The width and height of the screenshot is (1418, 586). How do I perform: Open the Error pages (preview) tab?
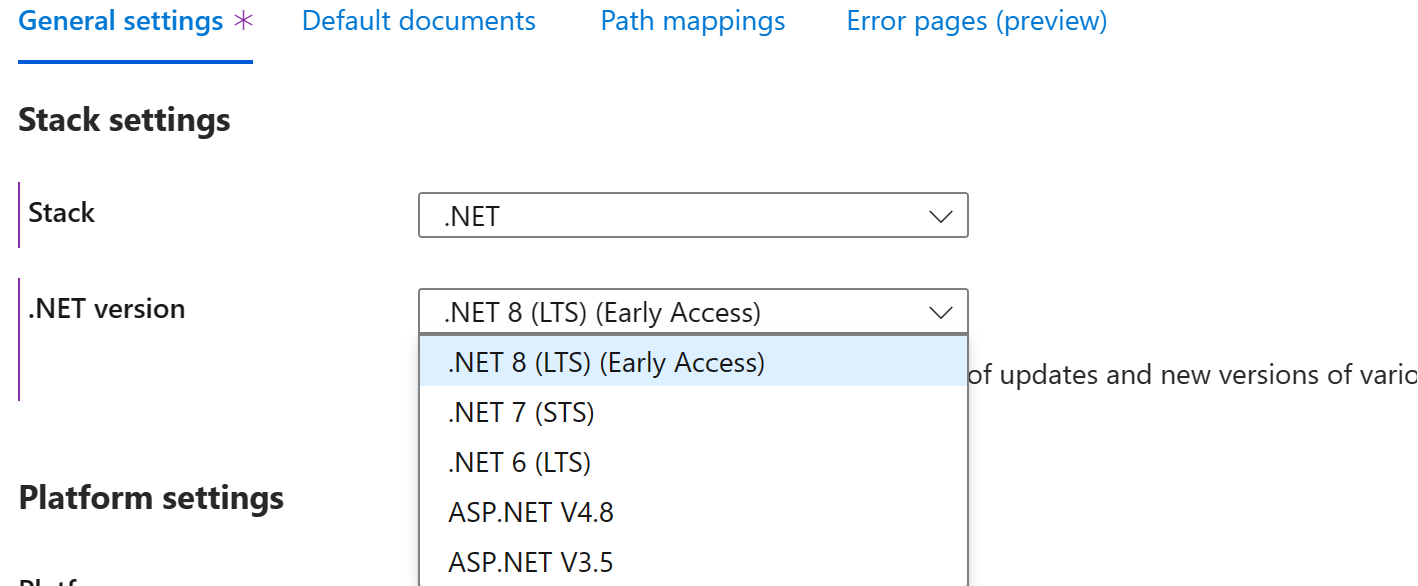(x=977, y=21)
